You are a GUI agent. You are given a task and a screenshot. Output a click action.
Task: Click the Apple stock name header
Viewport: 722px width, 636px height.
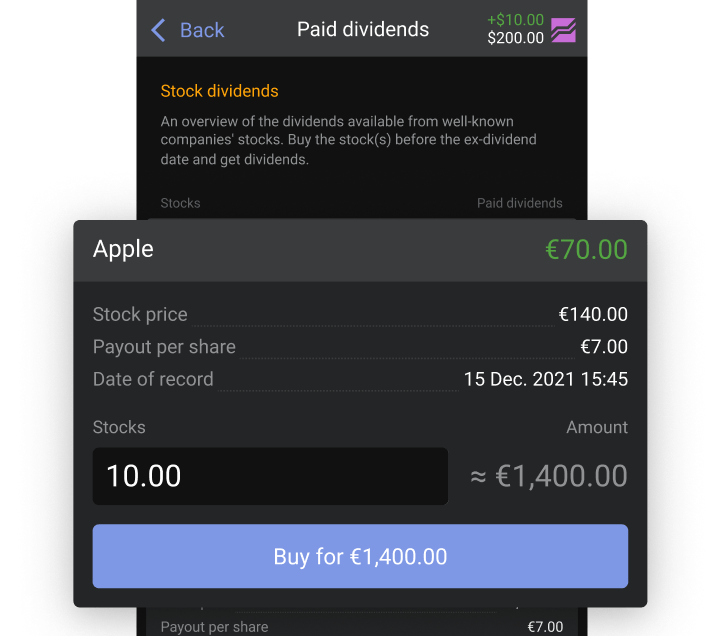point(123,249)
